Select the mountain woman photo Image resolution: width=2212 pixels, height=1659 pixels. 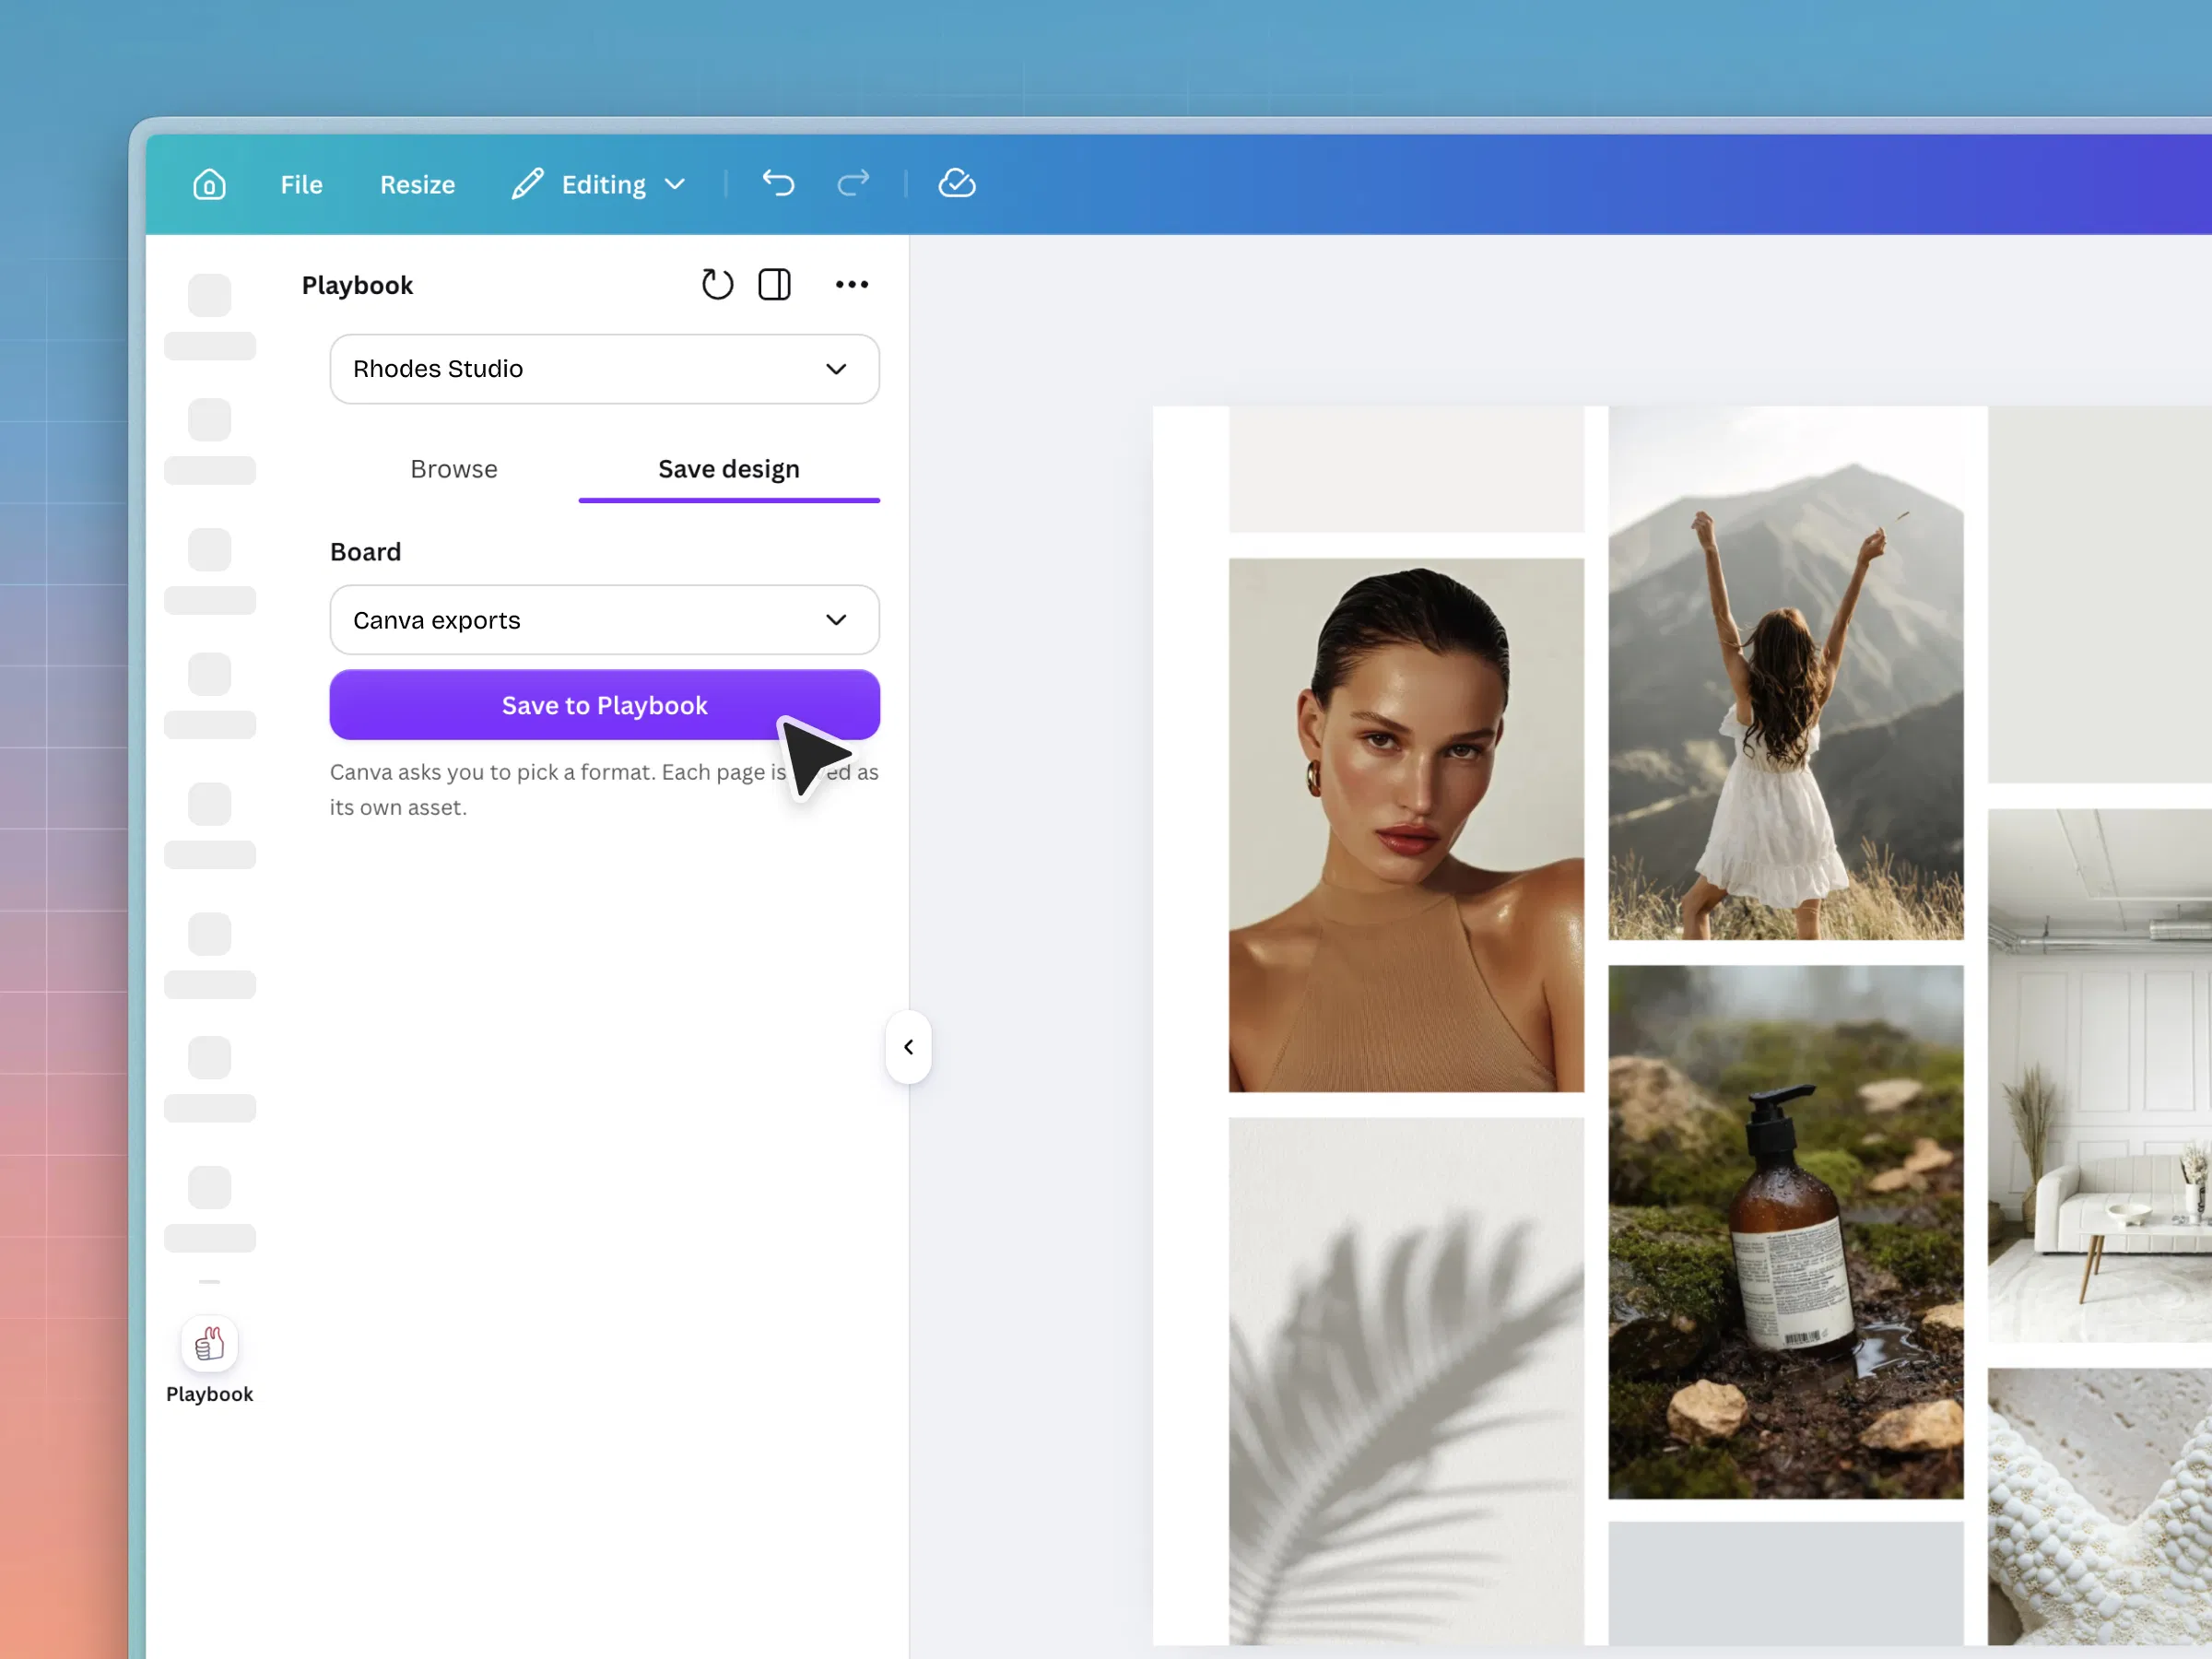pos(1785,673)
